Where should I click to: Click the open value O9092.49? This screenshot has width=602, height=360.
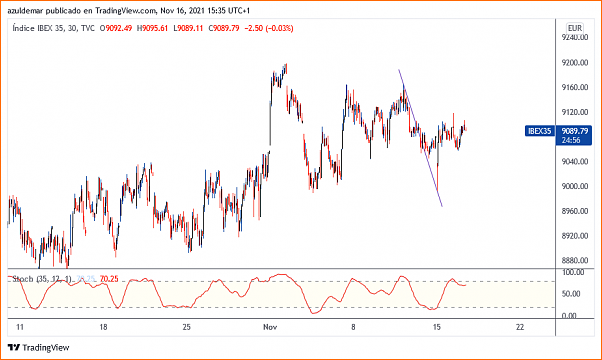[x=116, y=28]
